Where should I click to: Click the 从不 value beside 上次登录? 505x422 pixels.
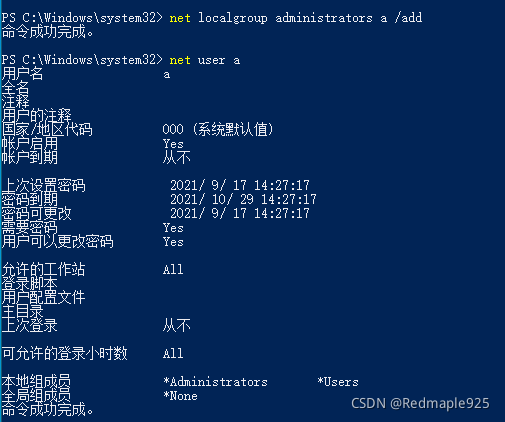coord(176,325)
